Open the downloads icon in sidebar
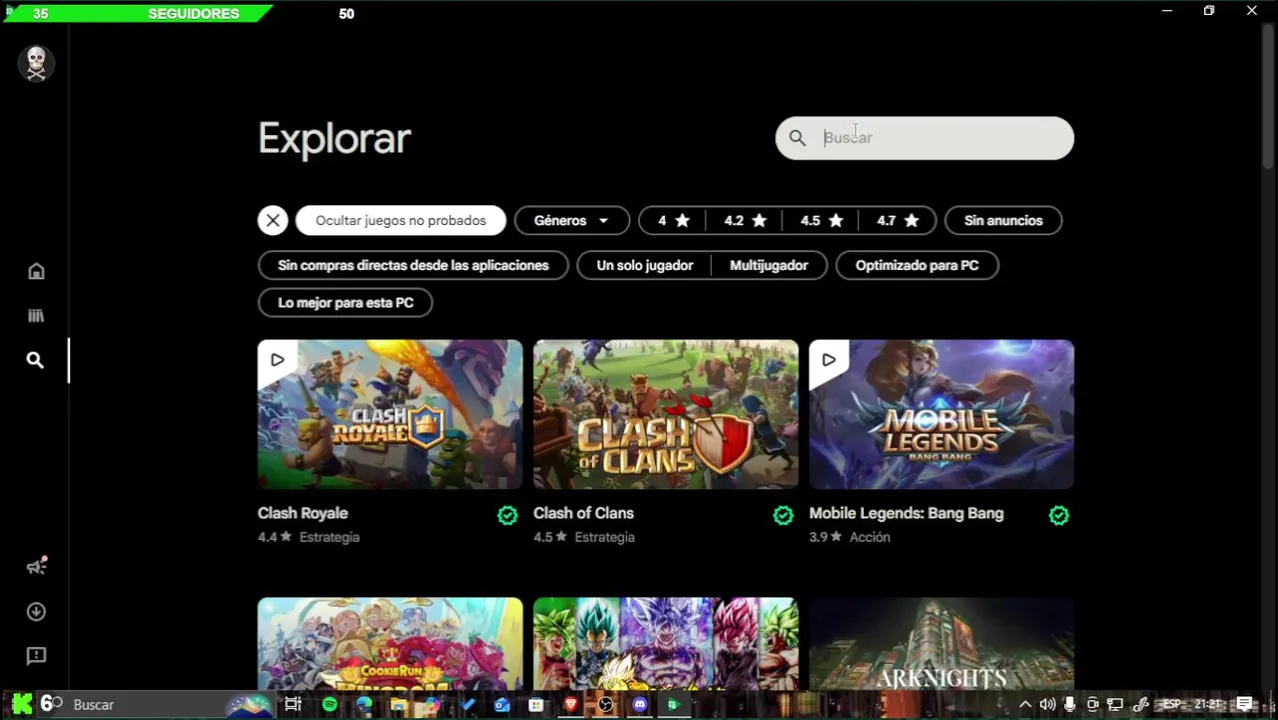Screen dimensions: 1278x720 [x=36, y=611]
